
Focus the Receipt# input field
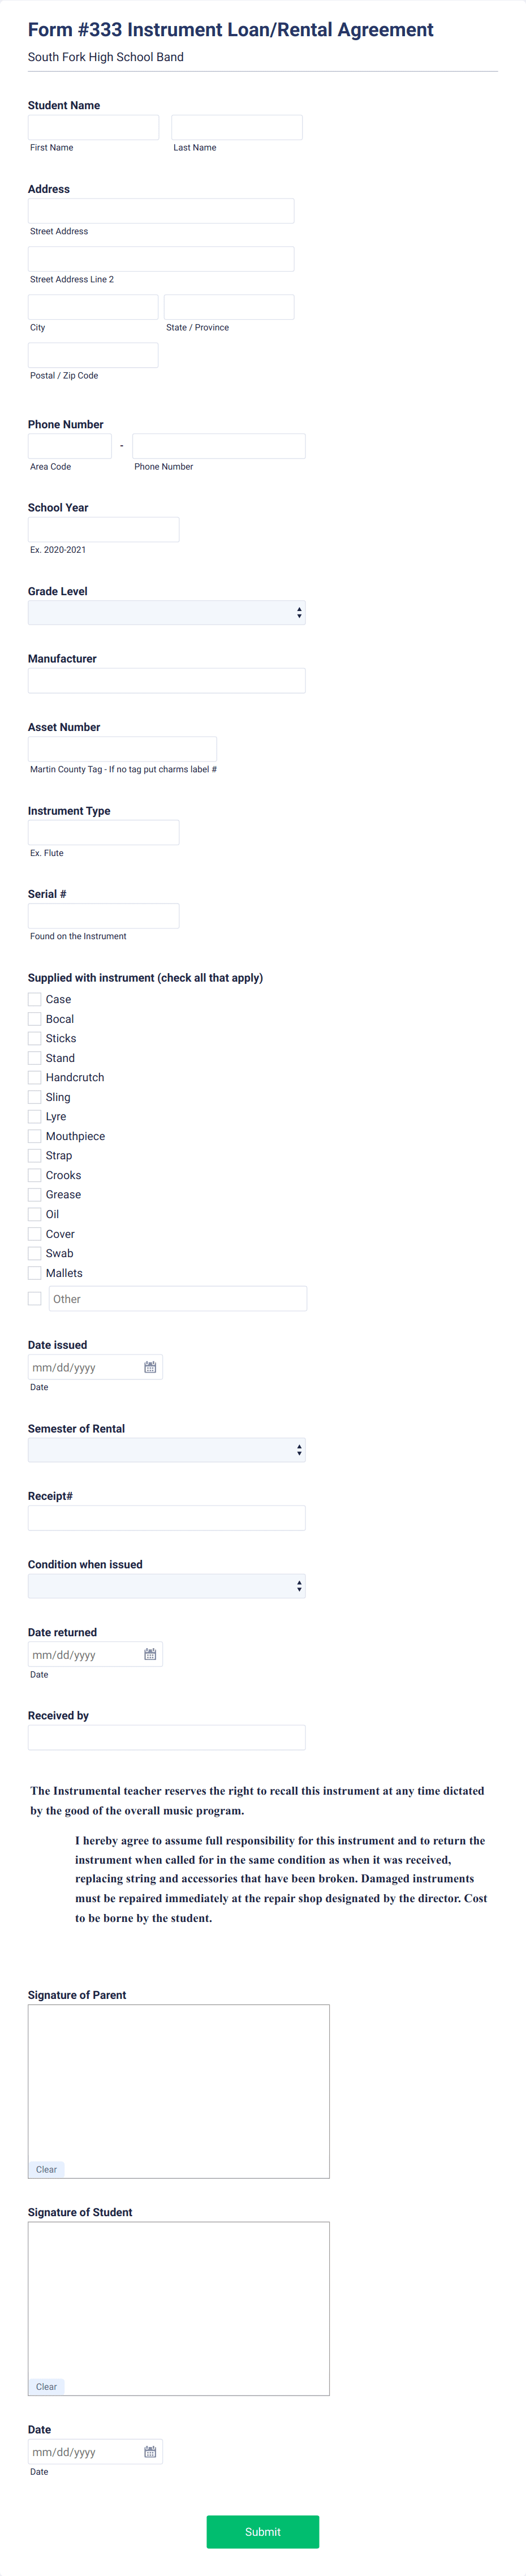click(167, 1518)
